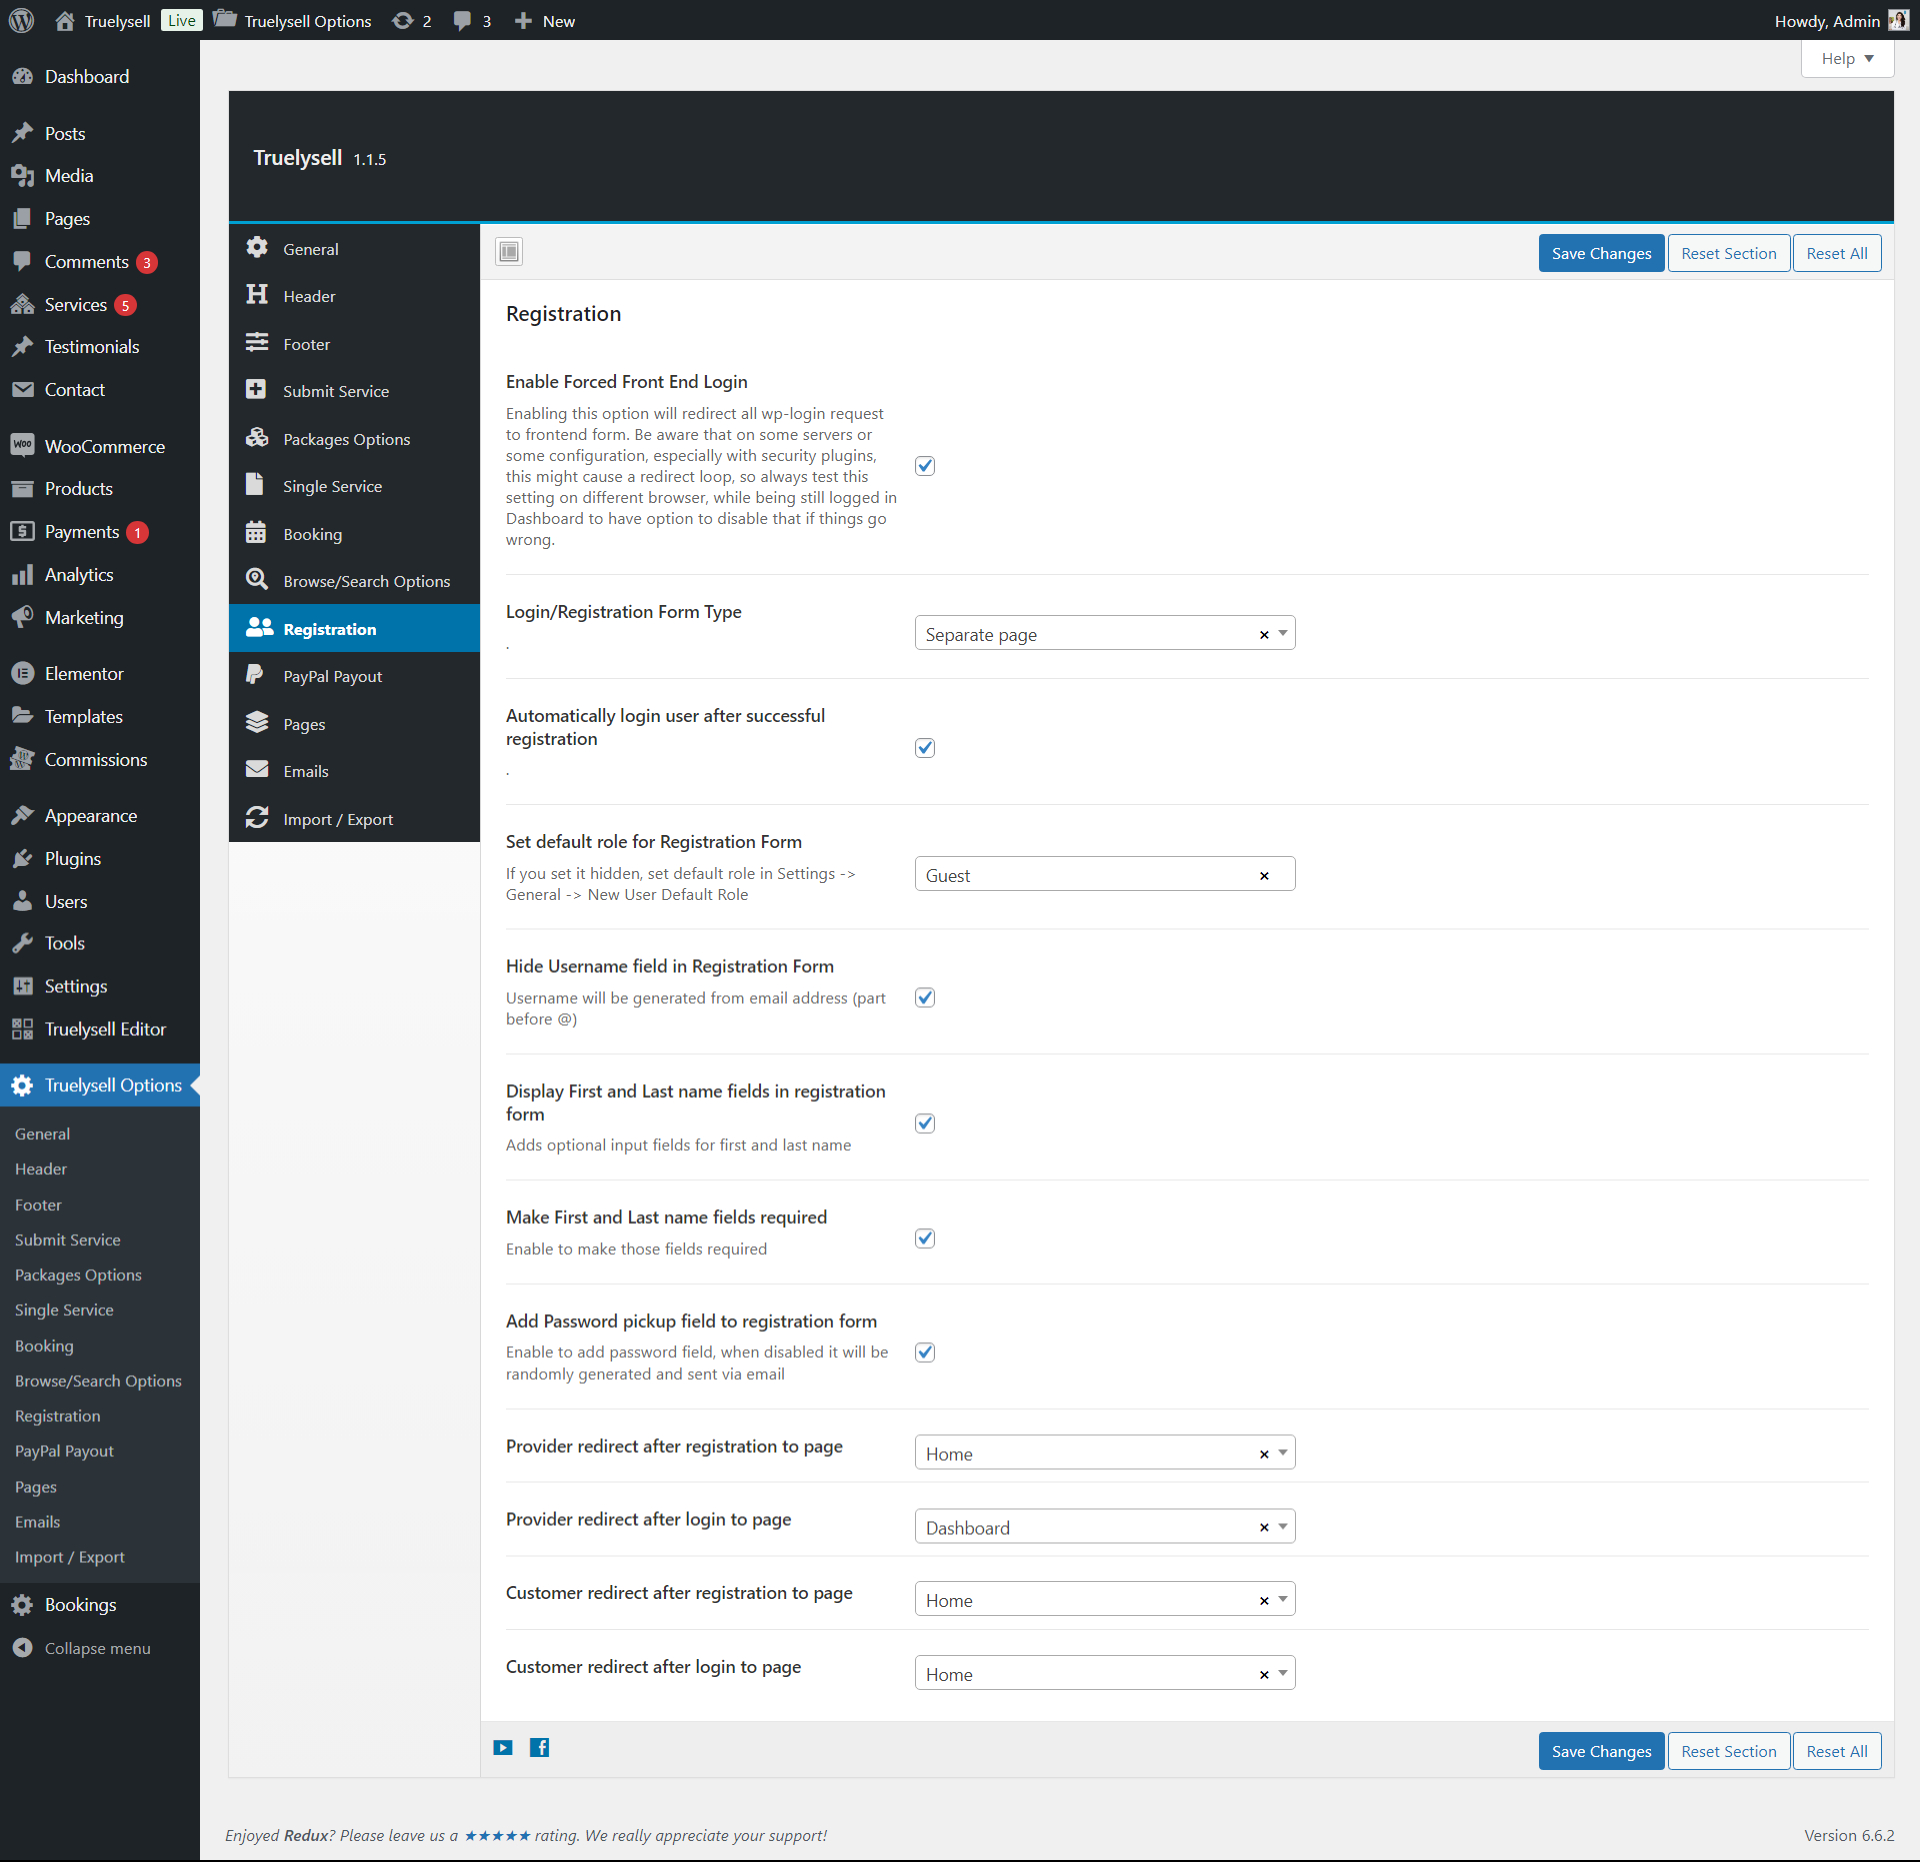Click the top Save Changes button
This screenshot has width=1920, height=1862.
coord(1600,253)
